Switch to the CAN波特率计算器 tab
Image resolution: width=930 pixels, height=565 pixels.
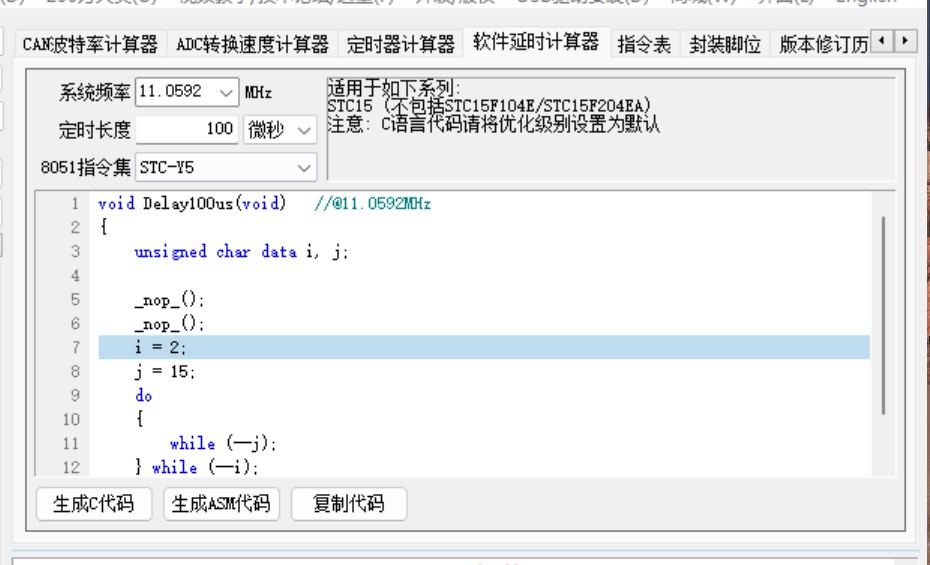[91, 44]
